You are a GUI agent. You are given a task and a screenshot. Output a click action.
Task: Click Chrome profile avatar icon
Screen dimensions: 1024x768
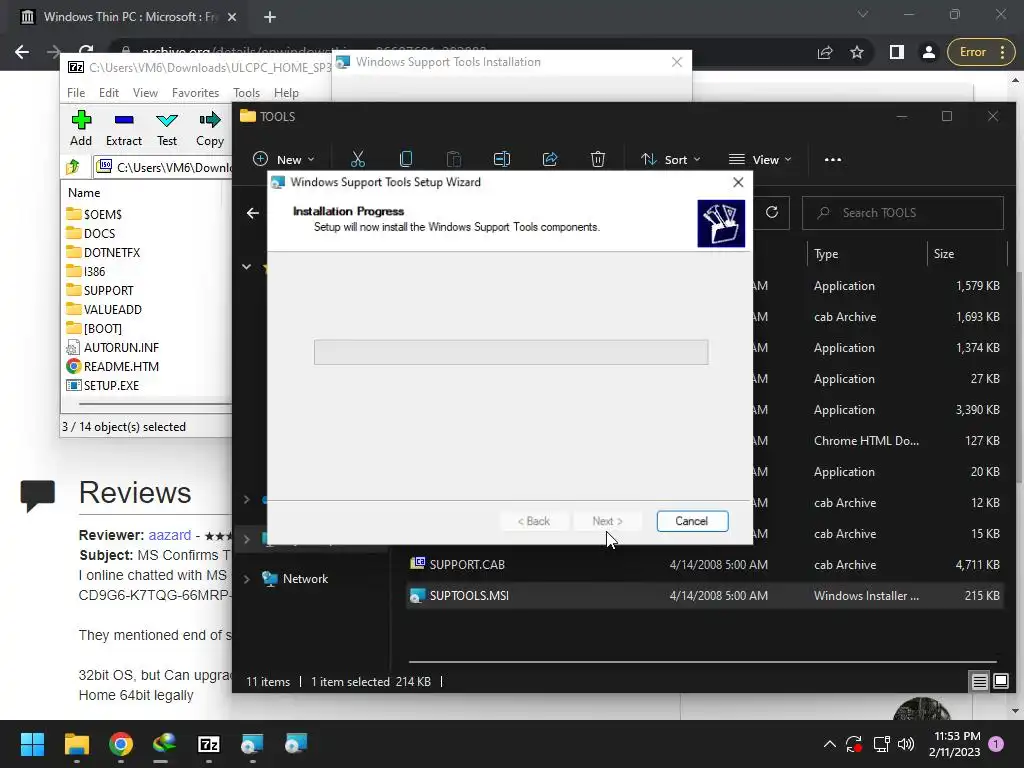click(x=928, y=52)
